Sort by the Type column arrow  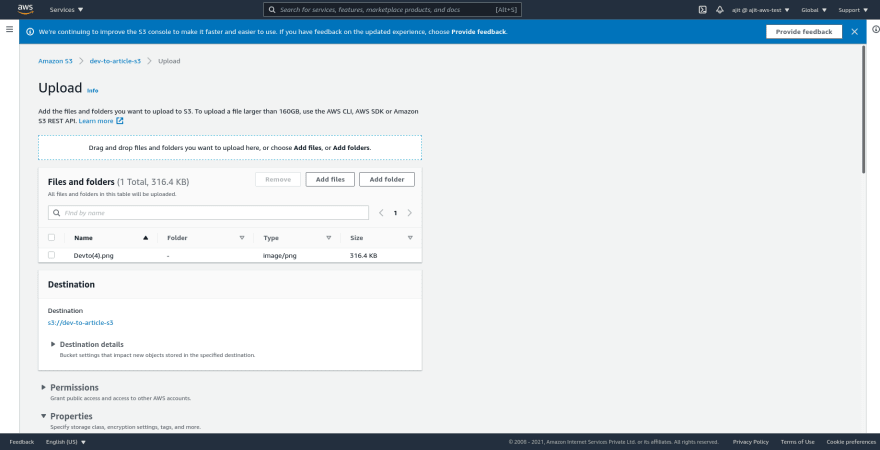tap(329, 238)
